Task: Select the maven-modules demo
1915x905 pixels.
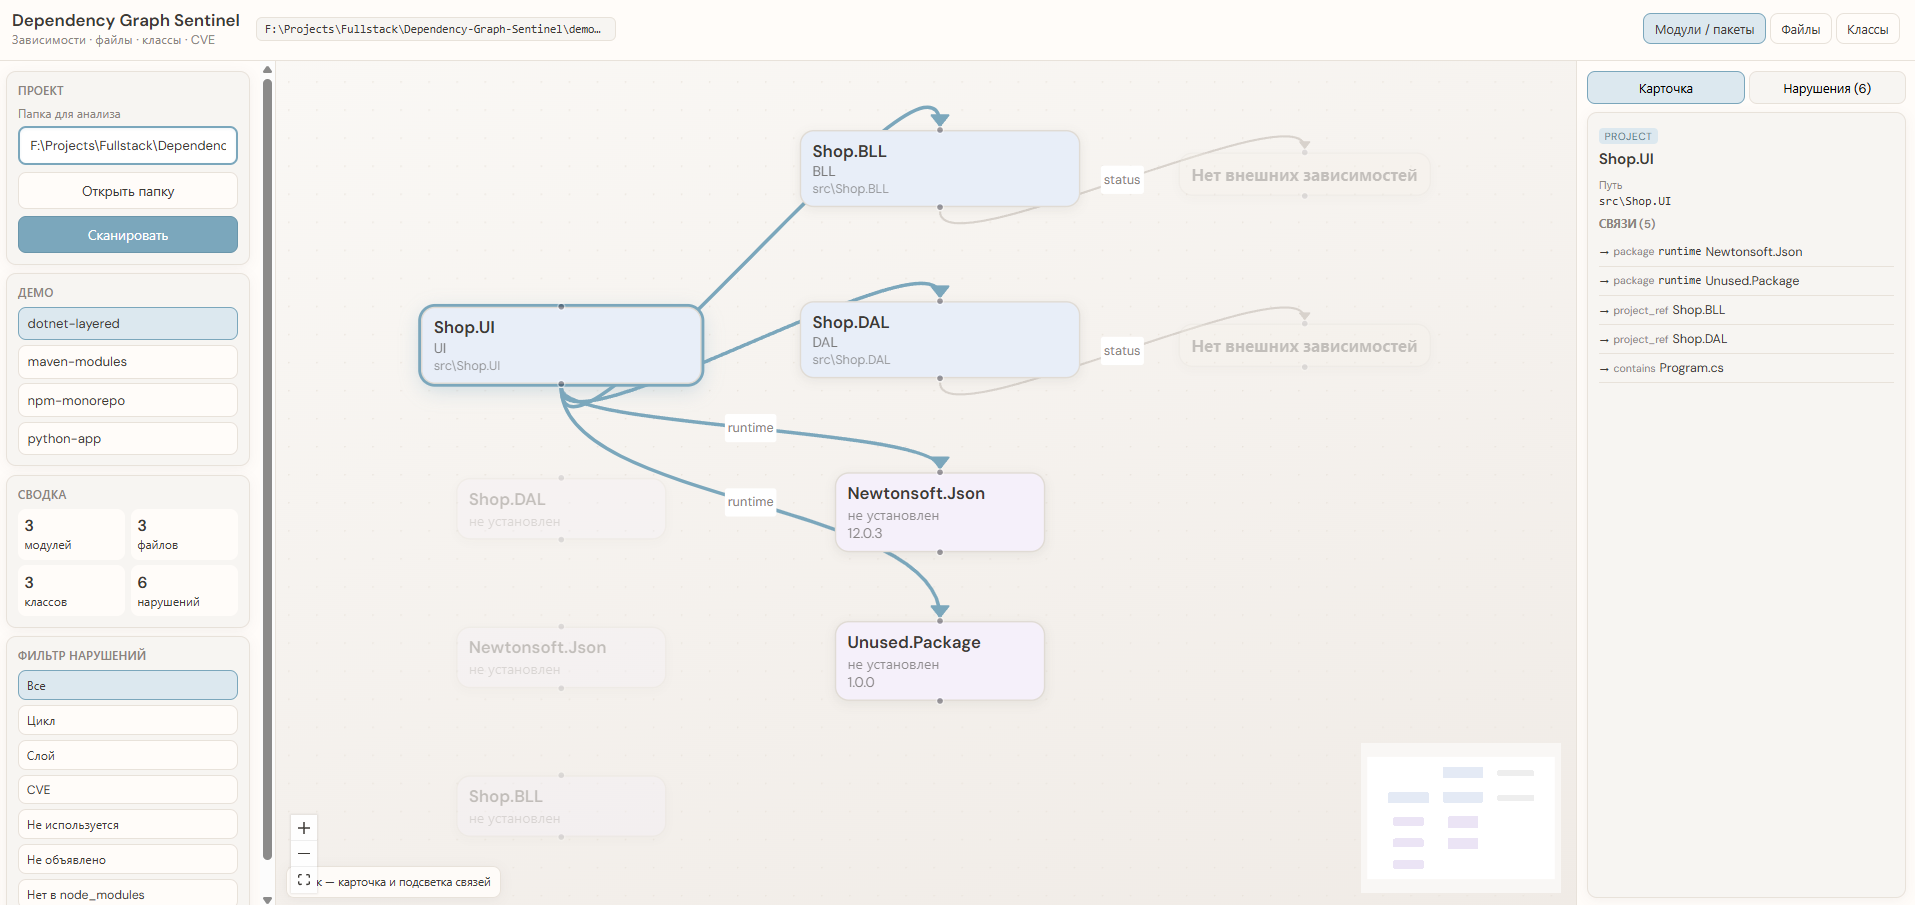Action: tap(128, 362)
